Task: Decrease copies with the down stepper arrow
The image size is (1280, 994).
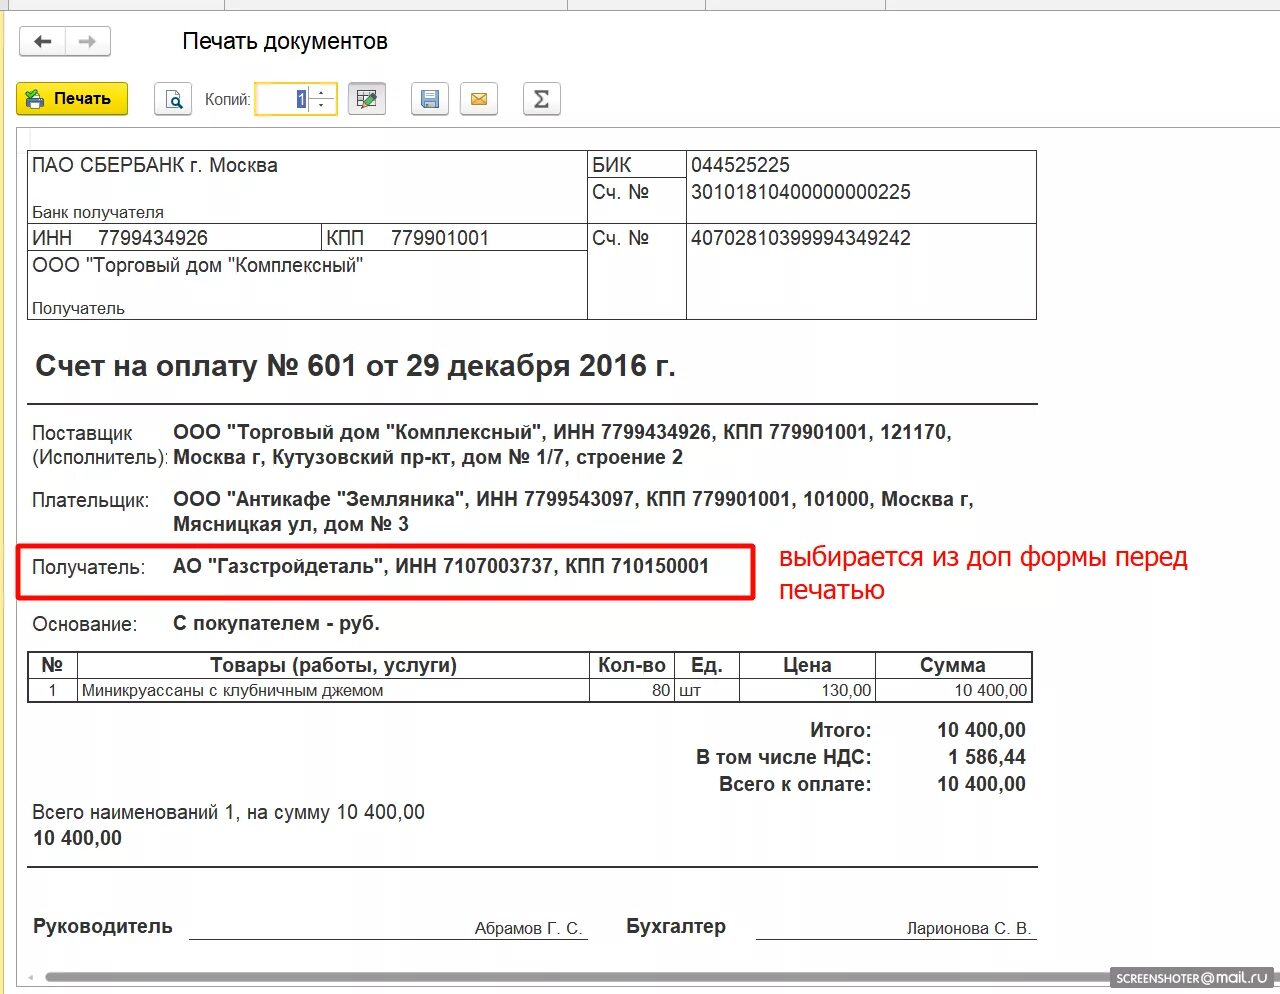Action: point(322,105)
